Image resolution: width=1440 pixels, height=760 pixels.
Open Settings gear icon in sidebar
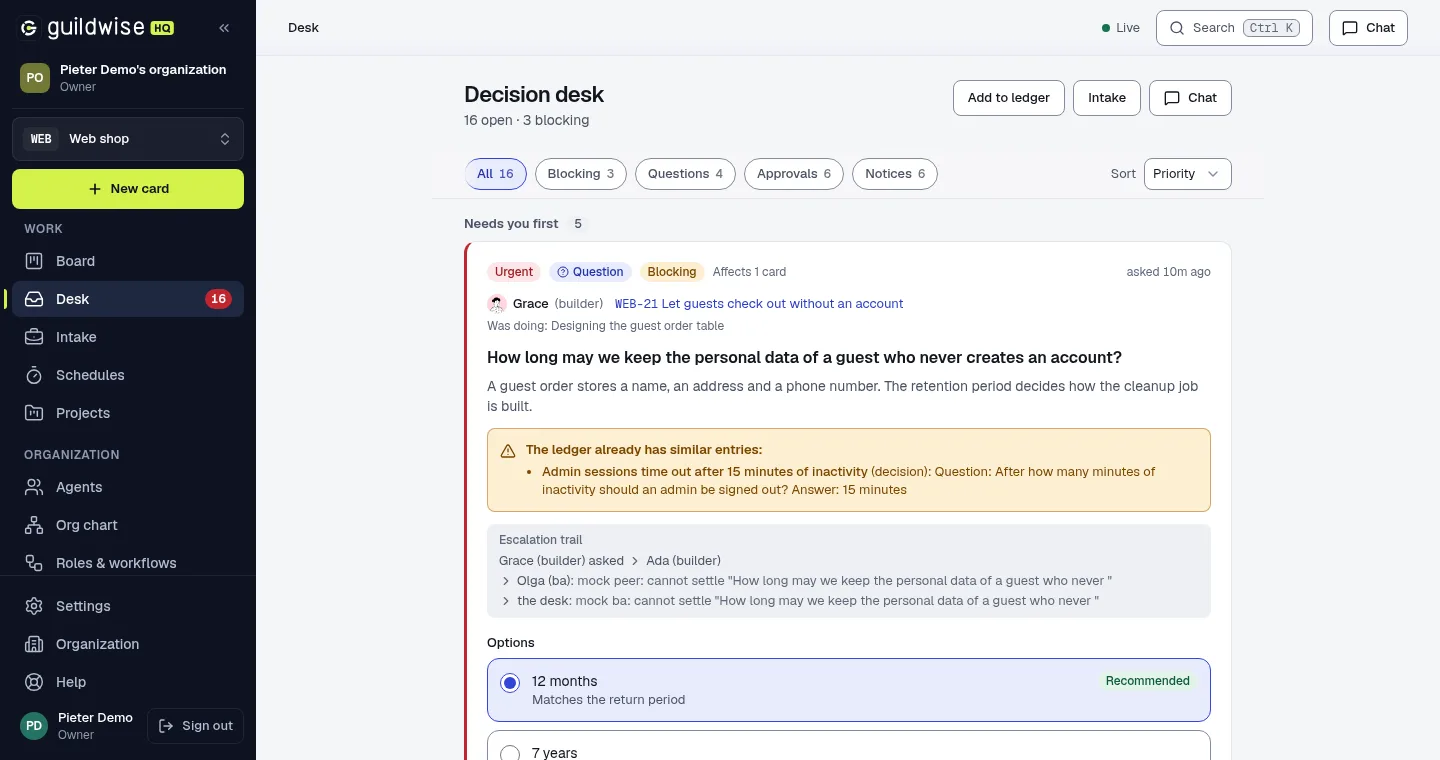[x=34, y=606]
